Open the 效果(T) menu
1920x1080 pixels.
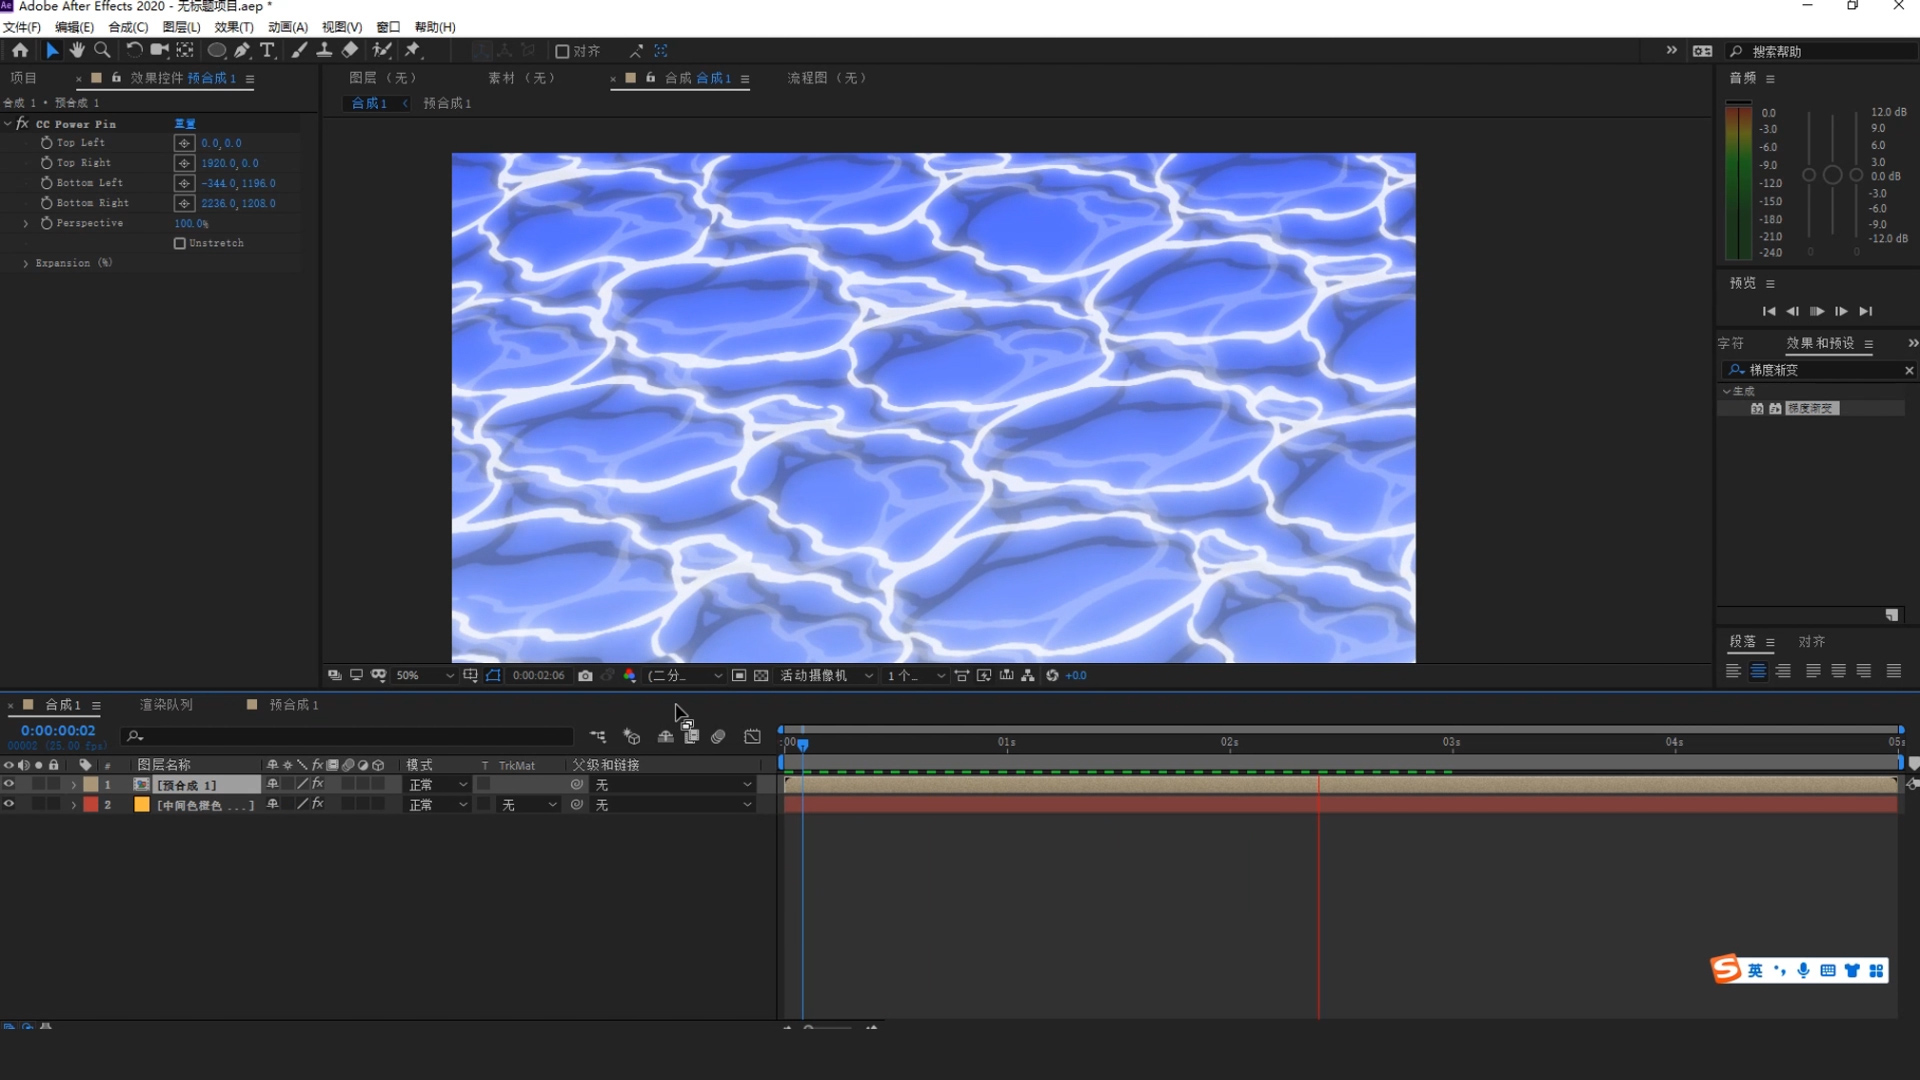(233, 27)
